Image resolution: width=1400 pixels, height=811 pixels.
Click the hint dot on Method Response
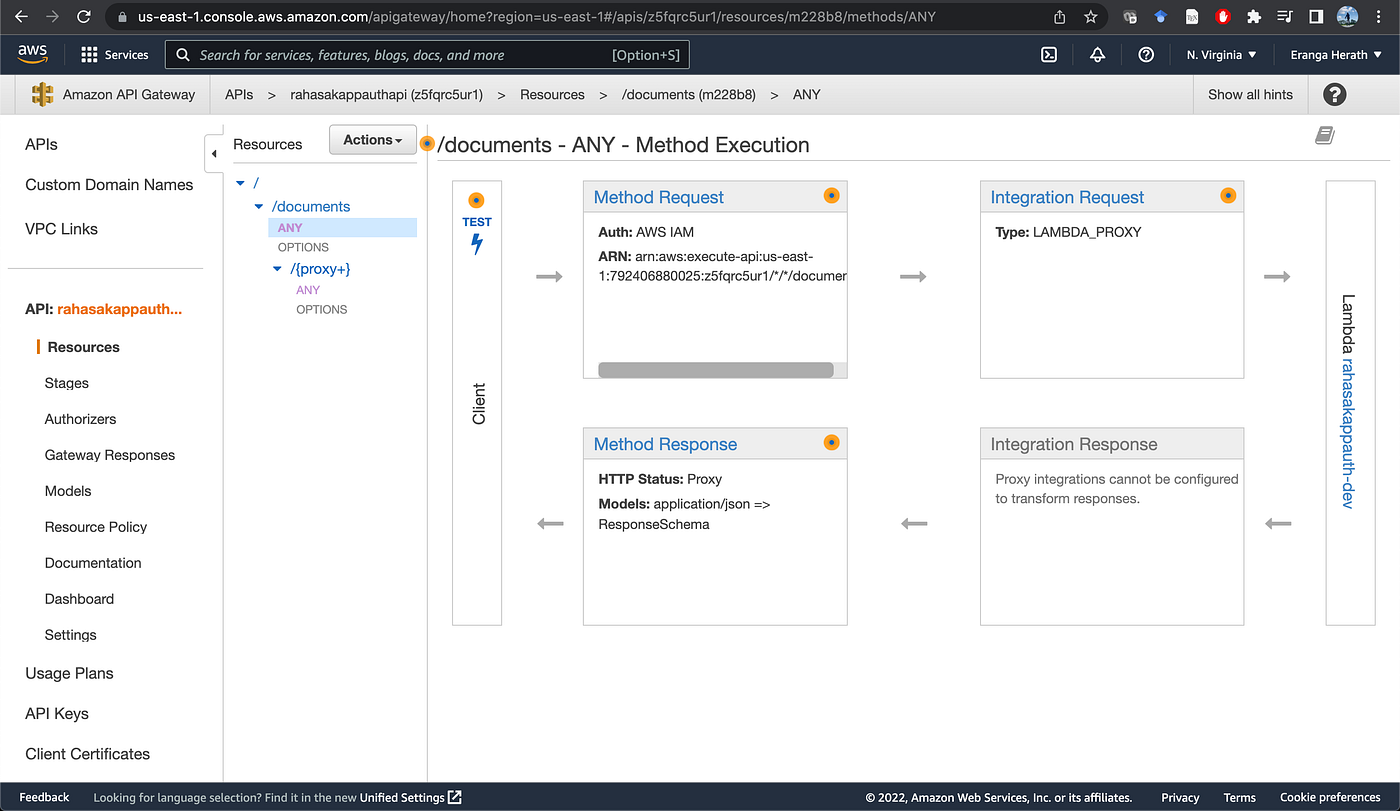[x=831, y=442]
